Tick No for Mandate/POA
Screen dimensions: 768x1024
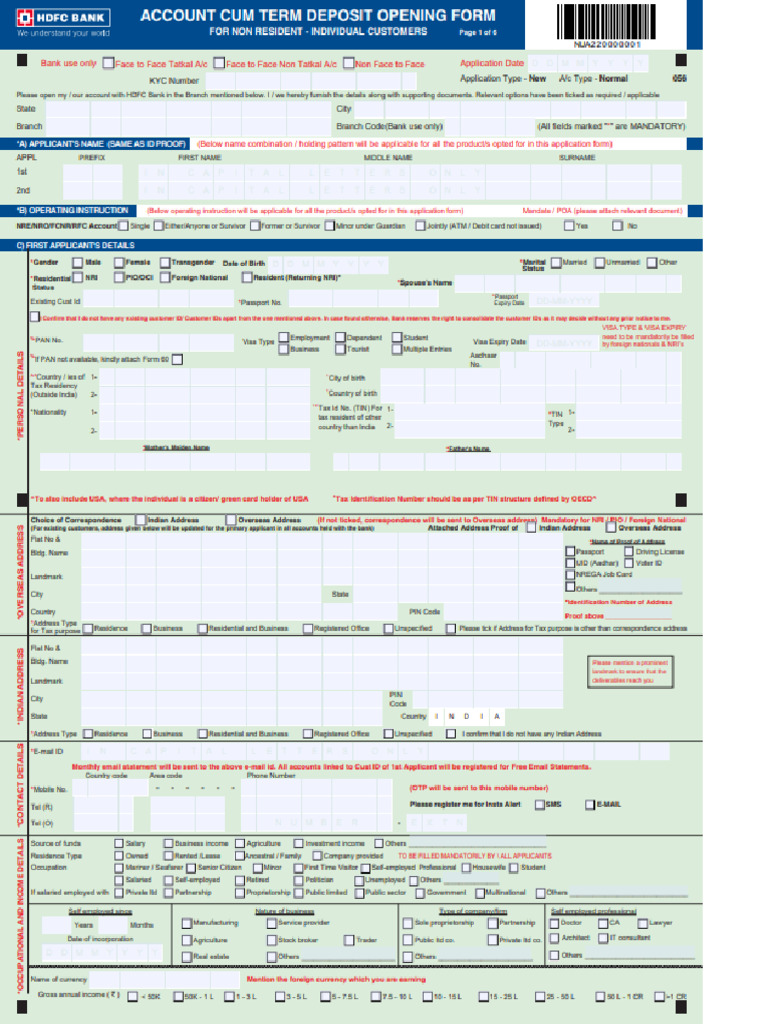(x=618, y=226)
